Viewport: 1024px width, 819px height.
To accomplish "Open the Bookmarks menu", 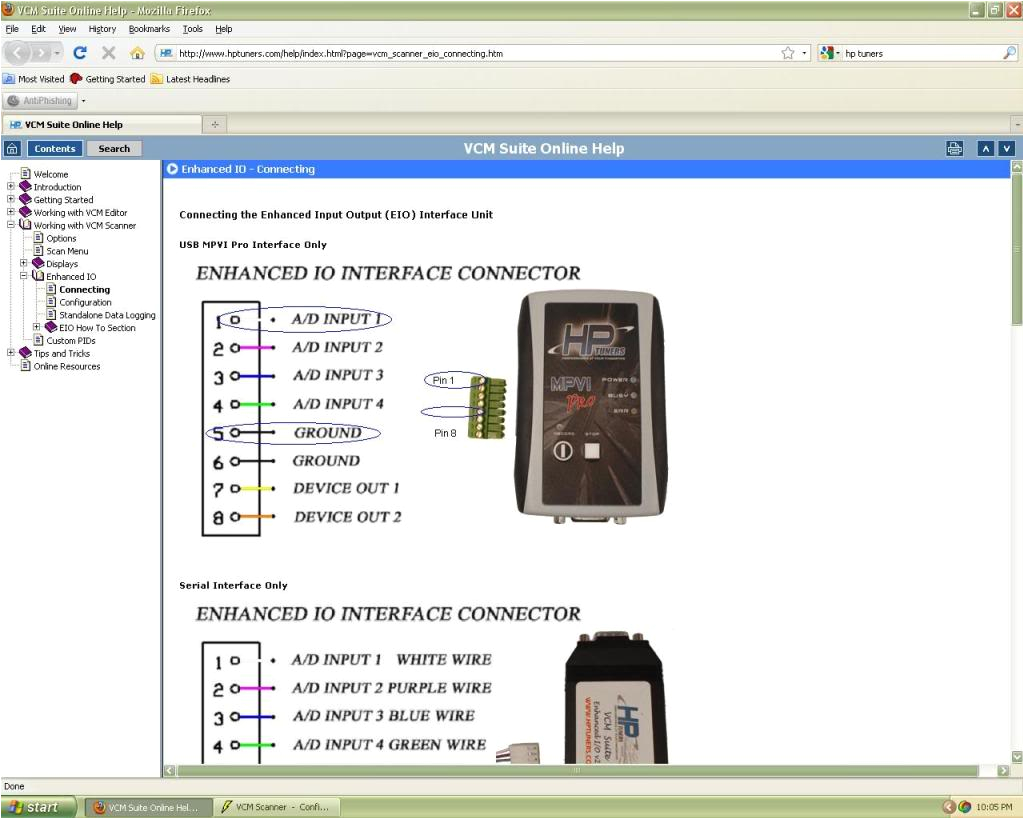I will coord(148,29).
